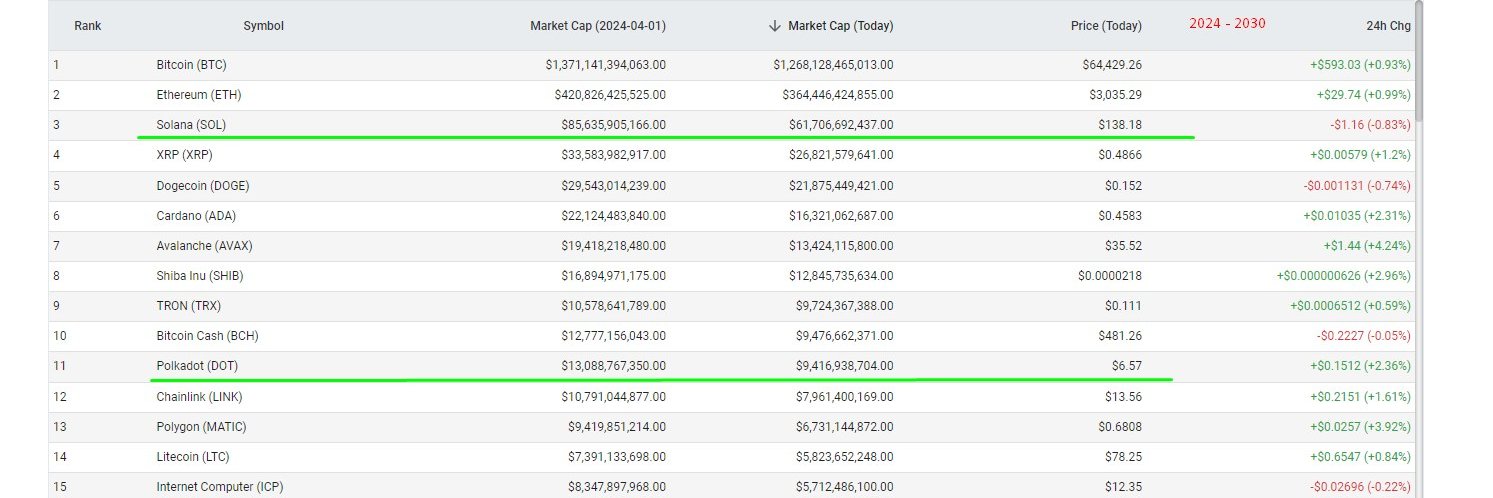Click Bitcoin's today market cap $1,268,128,465,013.00
Image resolution: width=1493 pixels, height=498 pixels.
tap(833, 65)
